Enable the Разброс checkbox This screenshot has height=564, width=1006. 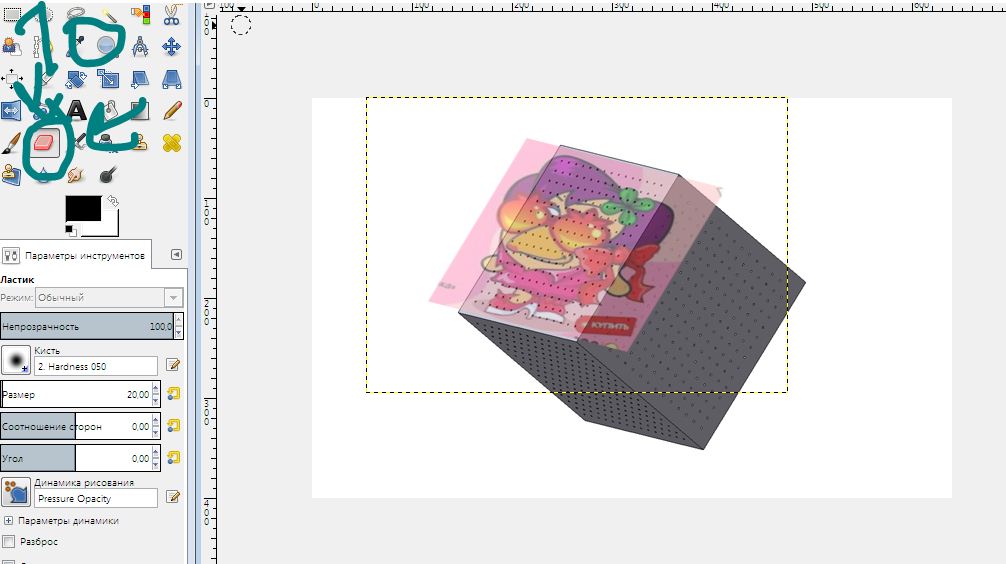(8, 542)
